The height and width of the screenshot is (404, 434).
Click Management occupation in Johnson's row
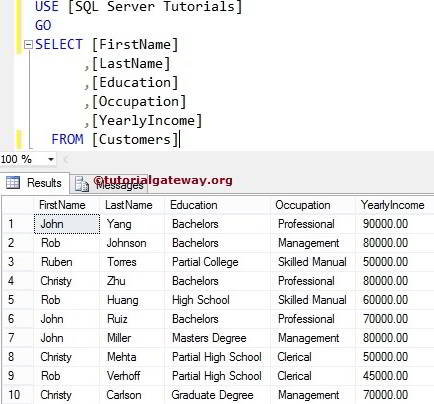click(313, 243)
